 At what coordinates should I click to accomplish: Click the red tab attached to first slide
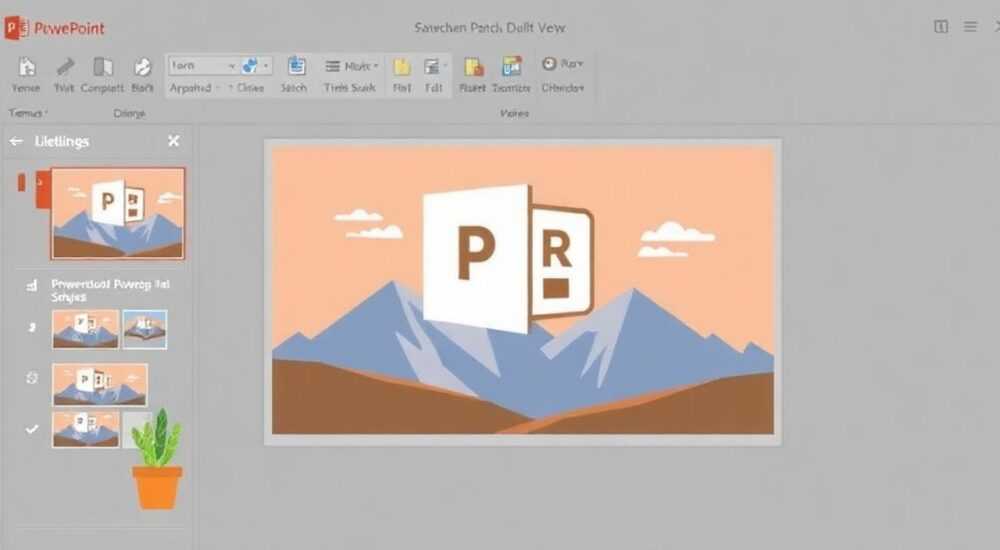coord(43,190)
